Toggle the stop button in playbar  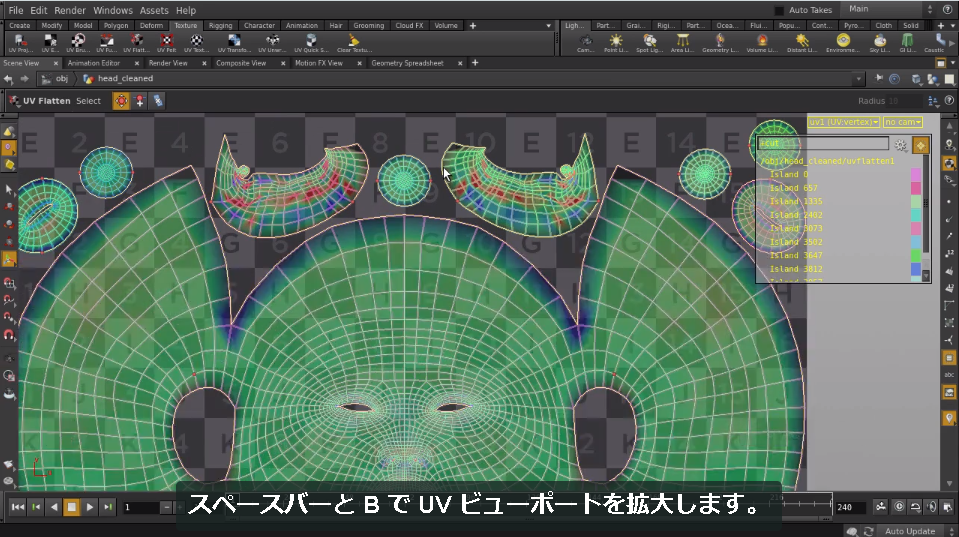coord(72,506)
